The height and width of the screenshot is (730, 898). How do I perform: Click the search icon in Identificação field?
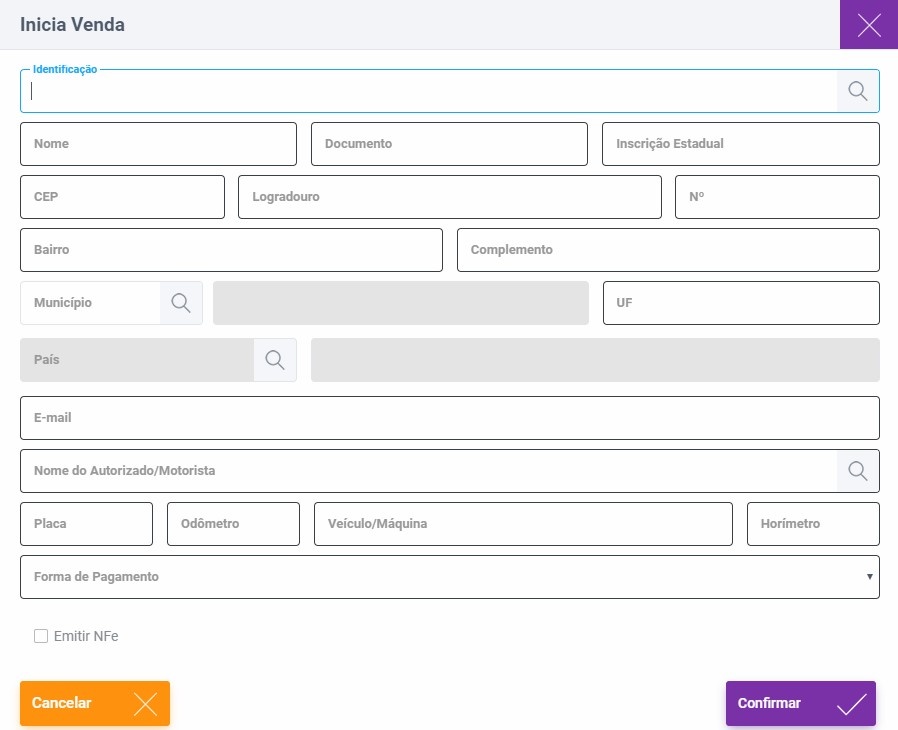(857, 91)
